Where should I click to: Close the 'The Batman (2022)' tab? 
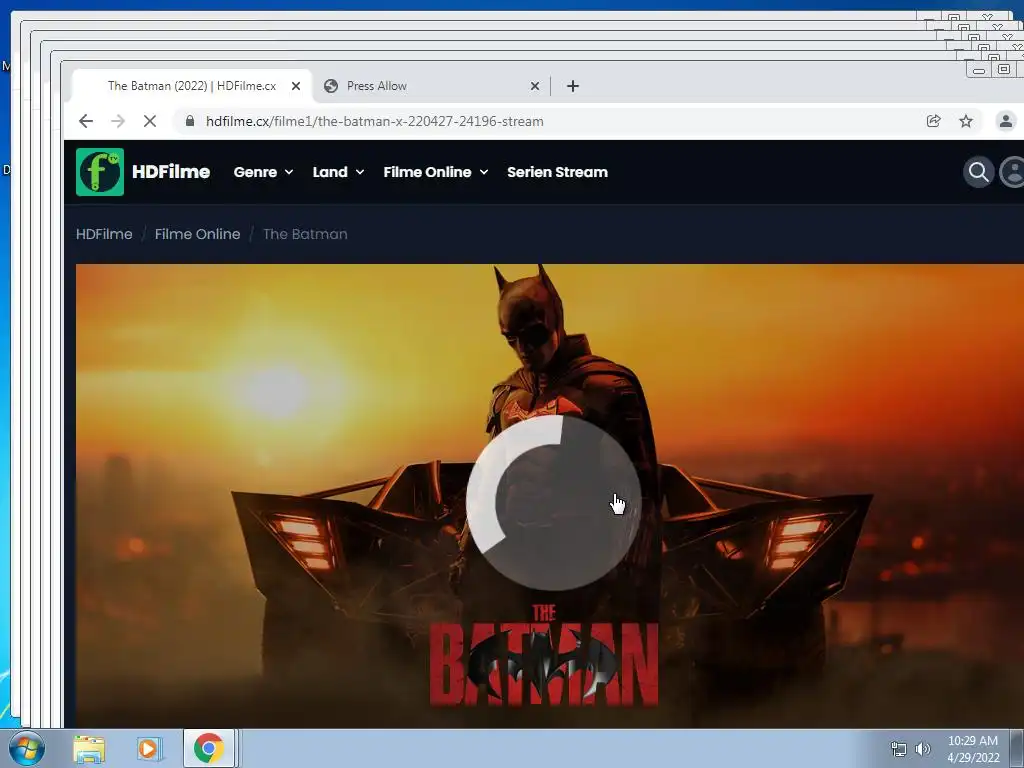point(296,86)
